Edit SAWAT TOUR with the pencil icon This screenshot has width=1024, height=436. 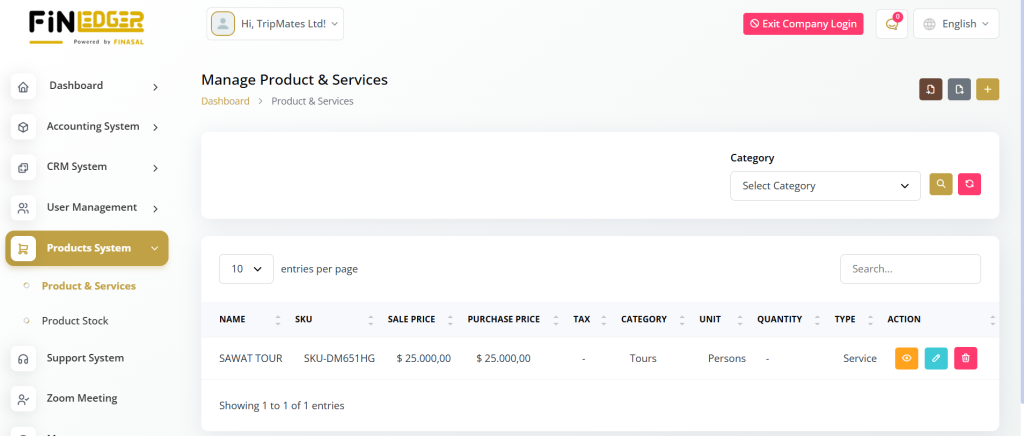click(936, 358)
